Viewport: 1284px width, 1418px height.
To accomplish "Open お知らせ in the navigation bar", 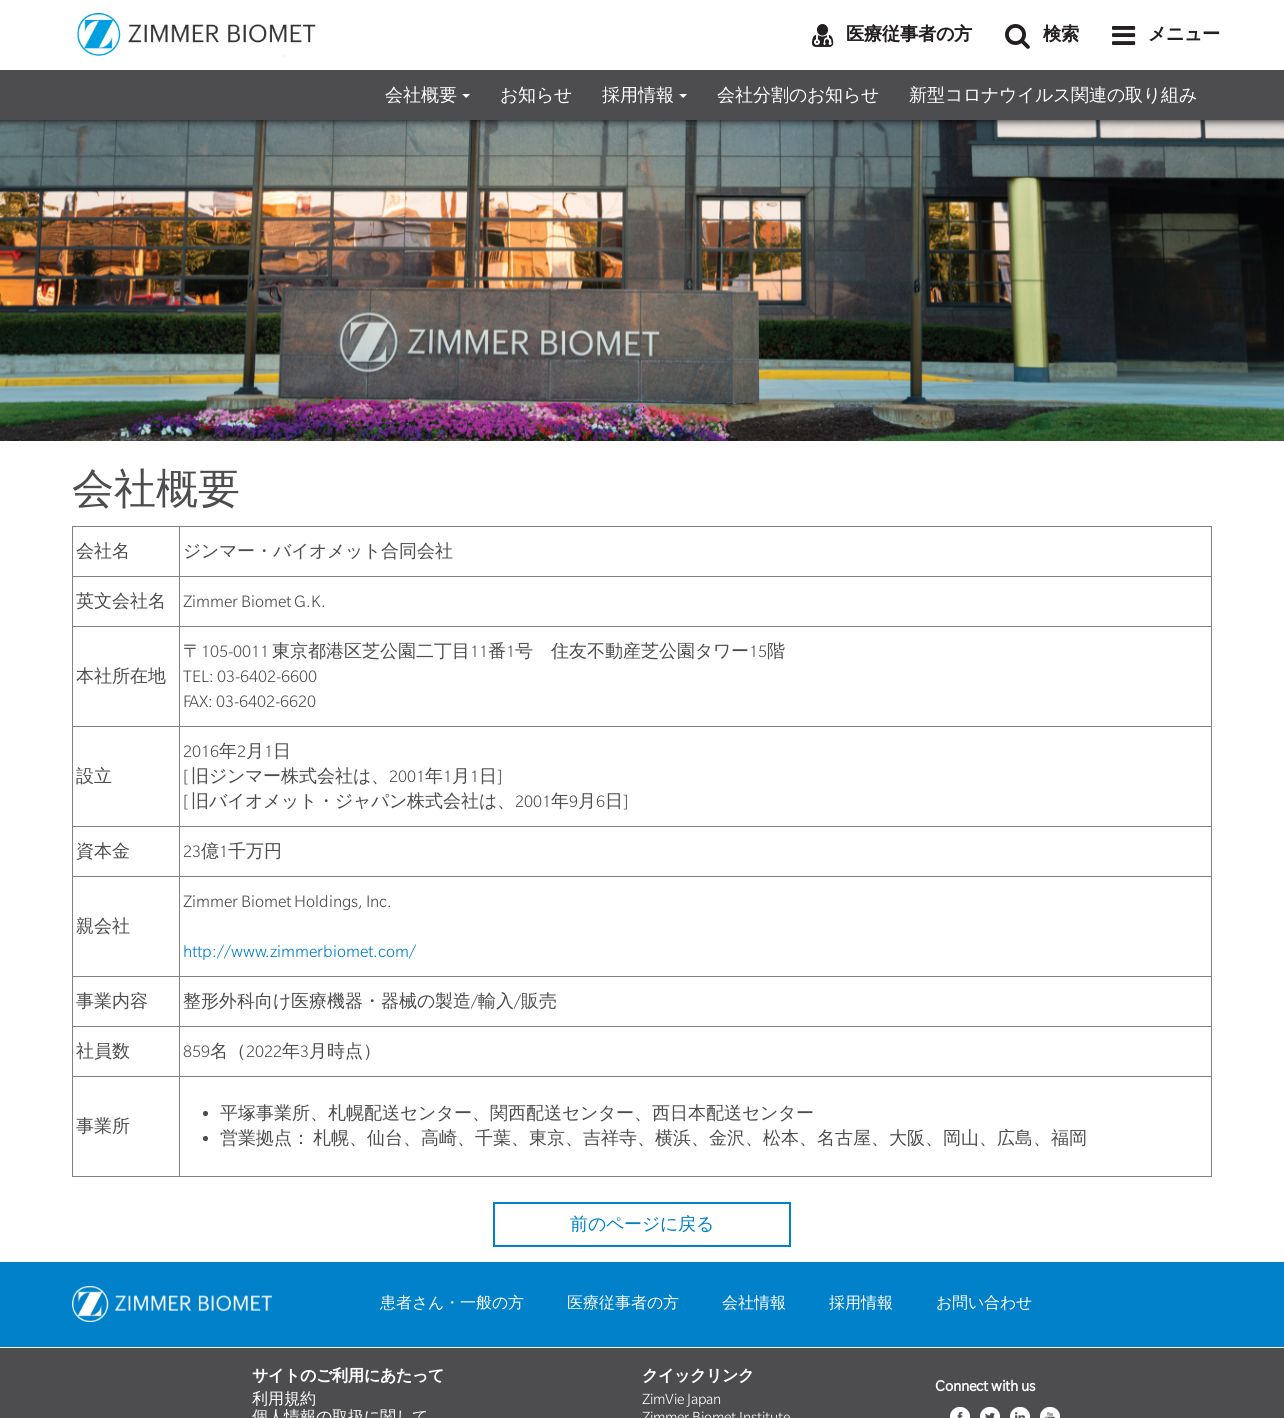I will [x=536, y=95].
